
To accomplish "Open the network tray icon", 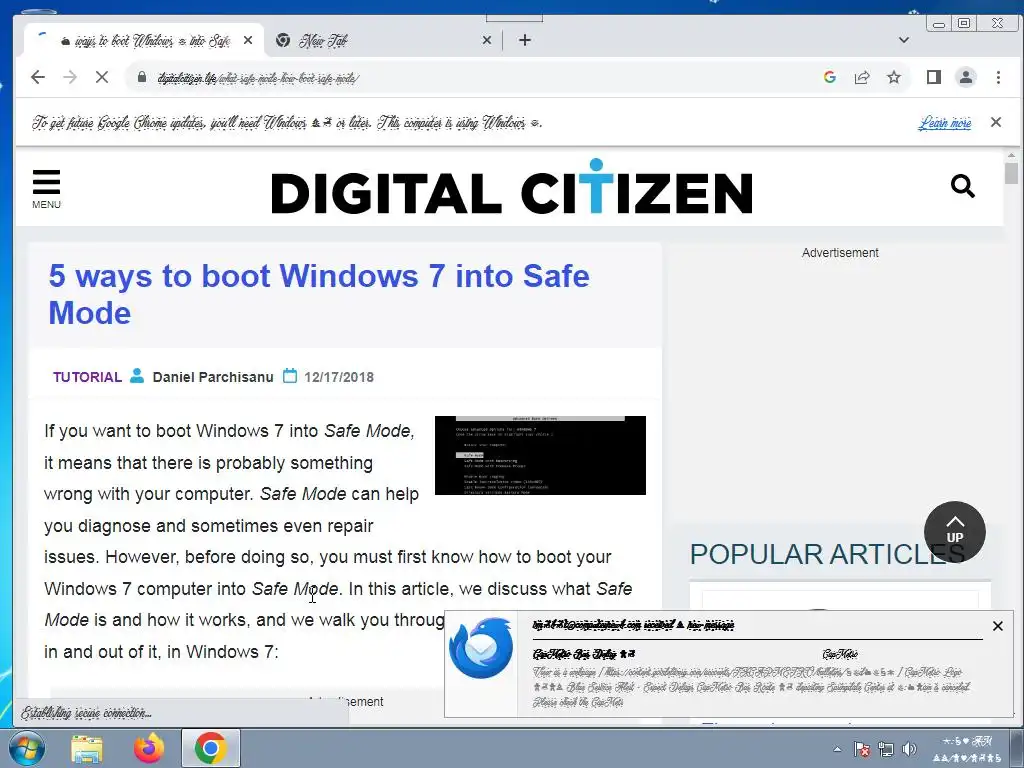I will [886, 749].
